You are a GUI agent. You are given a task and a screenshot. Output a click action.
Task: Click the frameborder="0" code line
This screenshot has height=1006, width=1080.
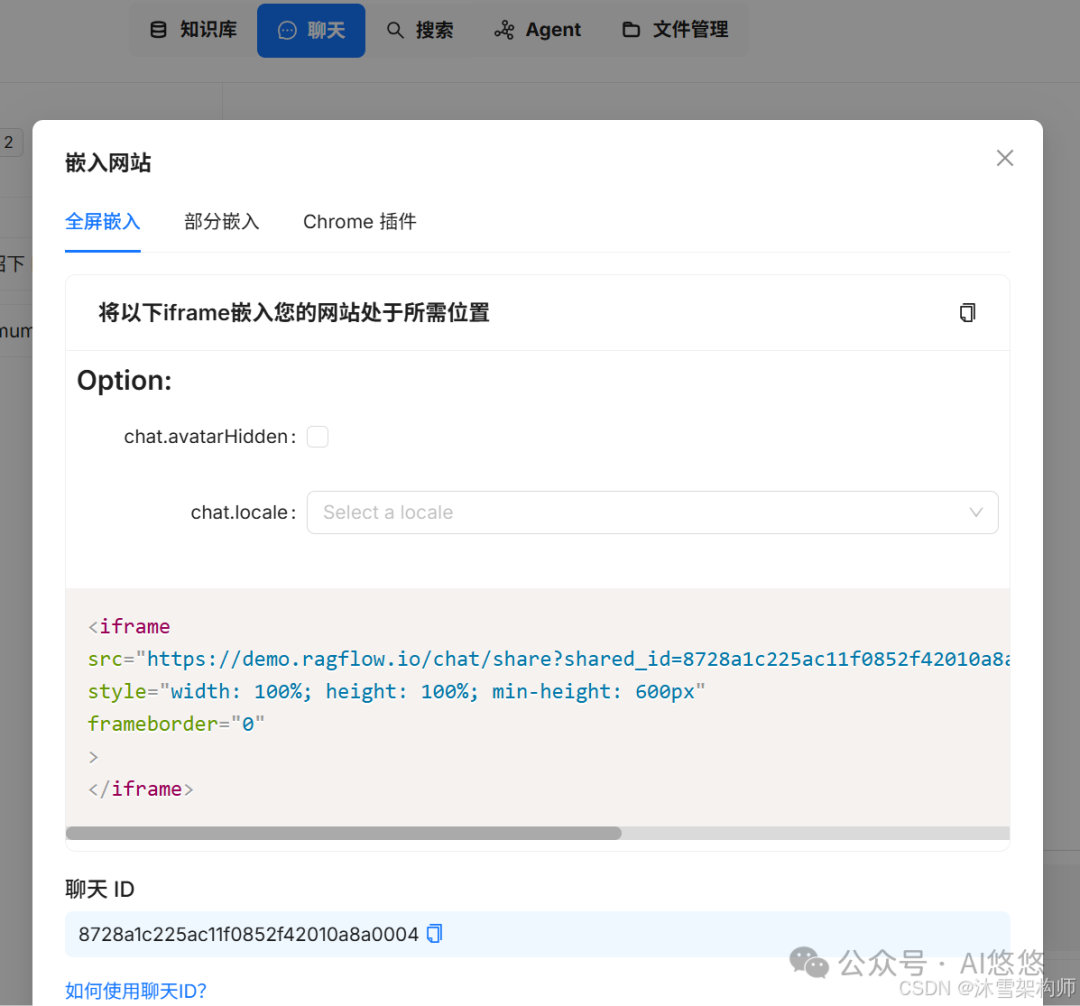pos(176,724)
